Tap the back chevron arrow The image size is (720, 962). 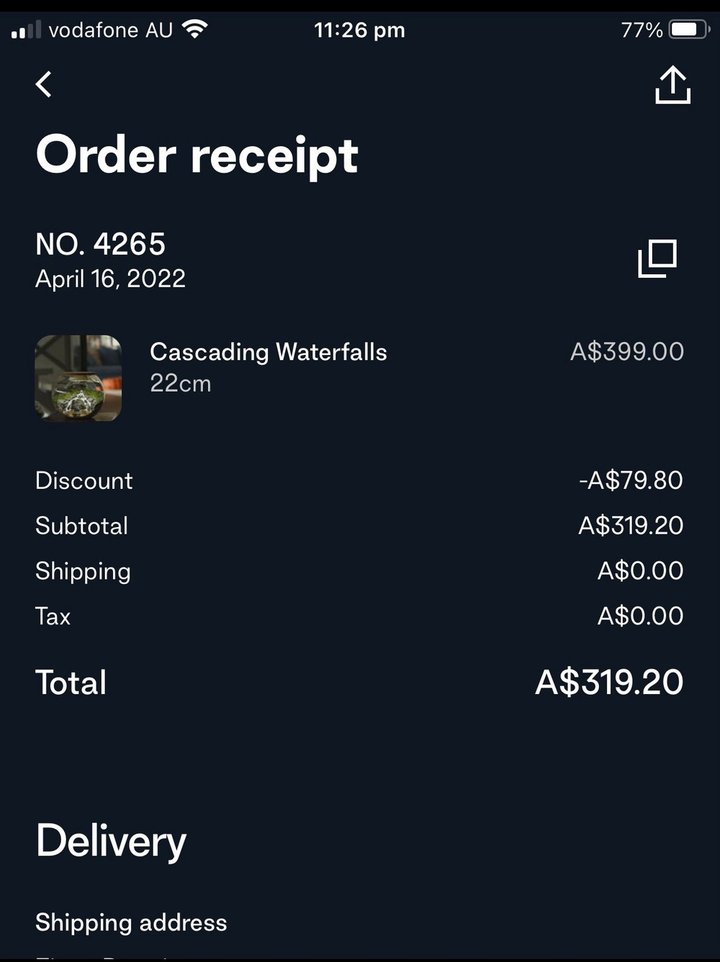point(44,84)
